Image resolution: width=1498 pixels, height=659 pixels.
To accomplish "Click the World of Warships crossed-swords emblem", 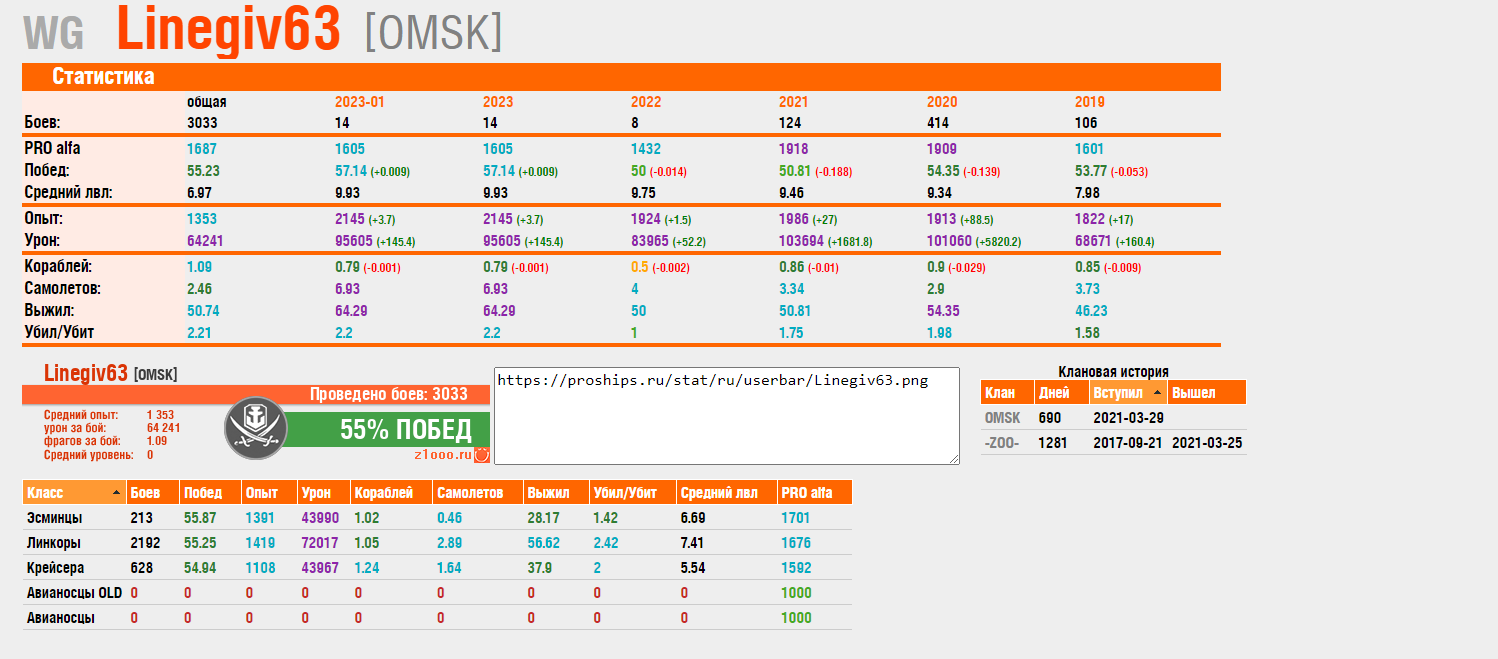I will pyautogui.click(x=255, y=429).
